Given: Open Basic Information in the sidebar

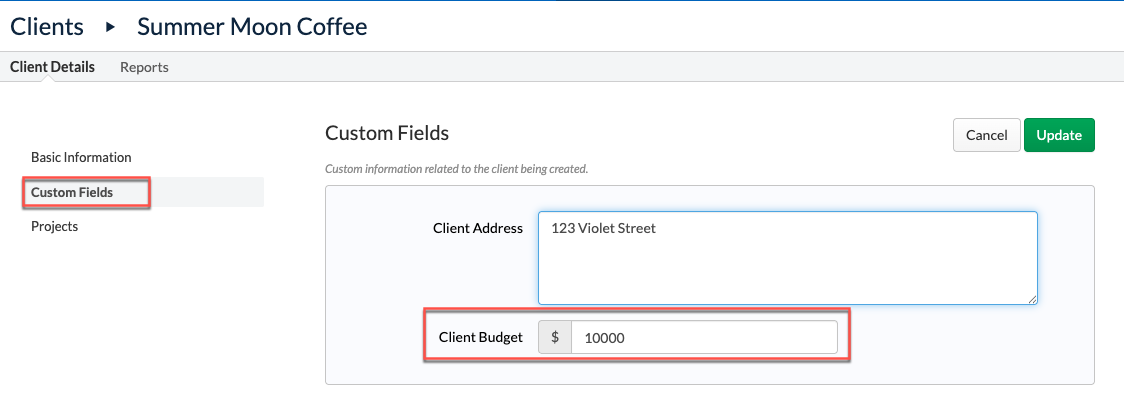Looking at the screenshot, I should (81, 157).
